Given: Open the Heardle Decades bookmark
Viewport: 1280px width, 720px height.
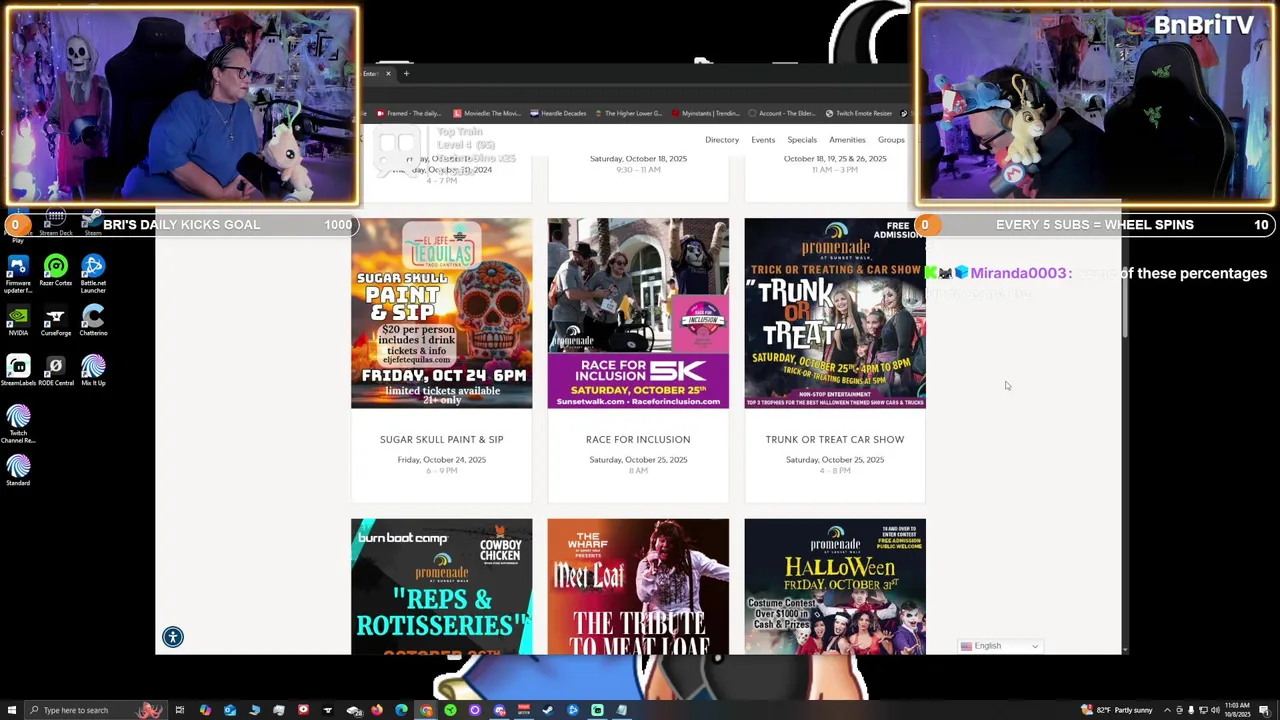Looking at the screenshot, I should click(x=558, y=113).
